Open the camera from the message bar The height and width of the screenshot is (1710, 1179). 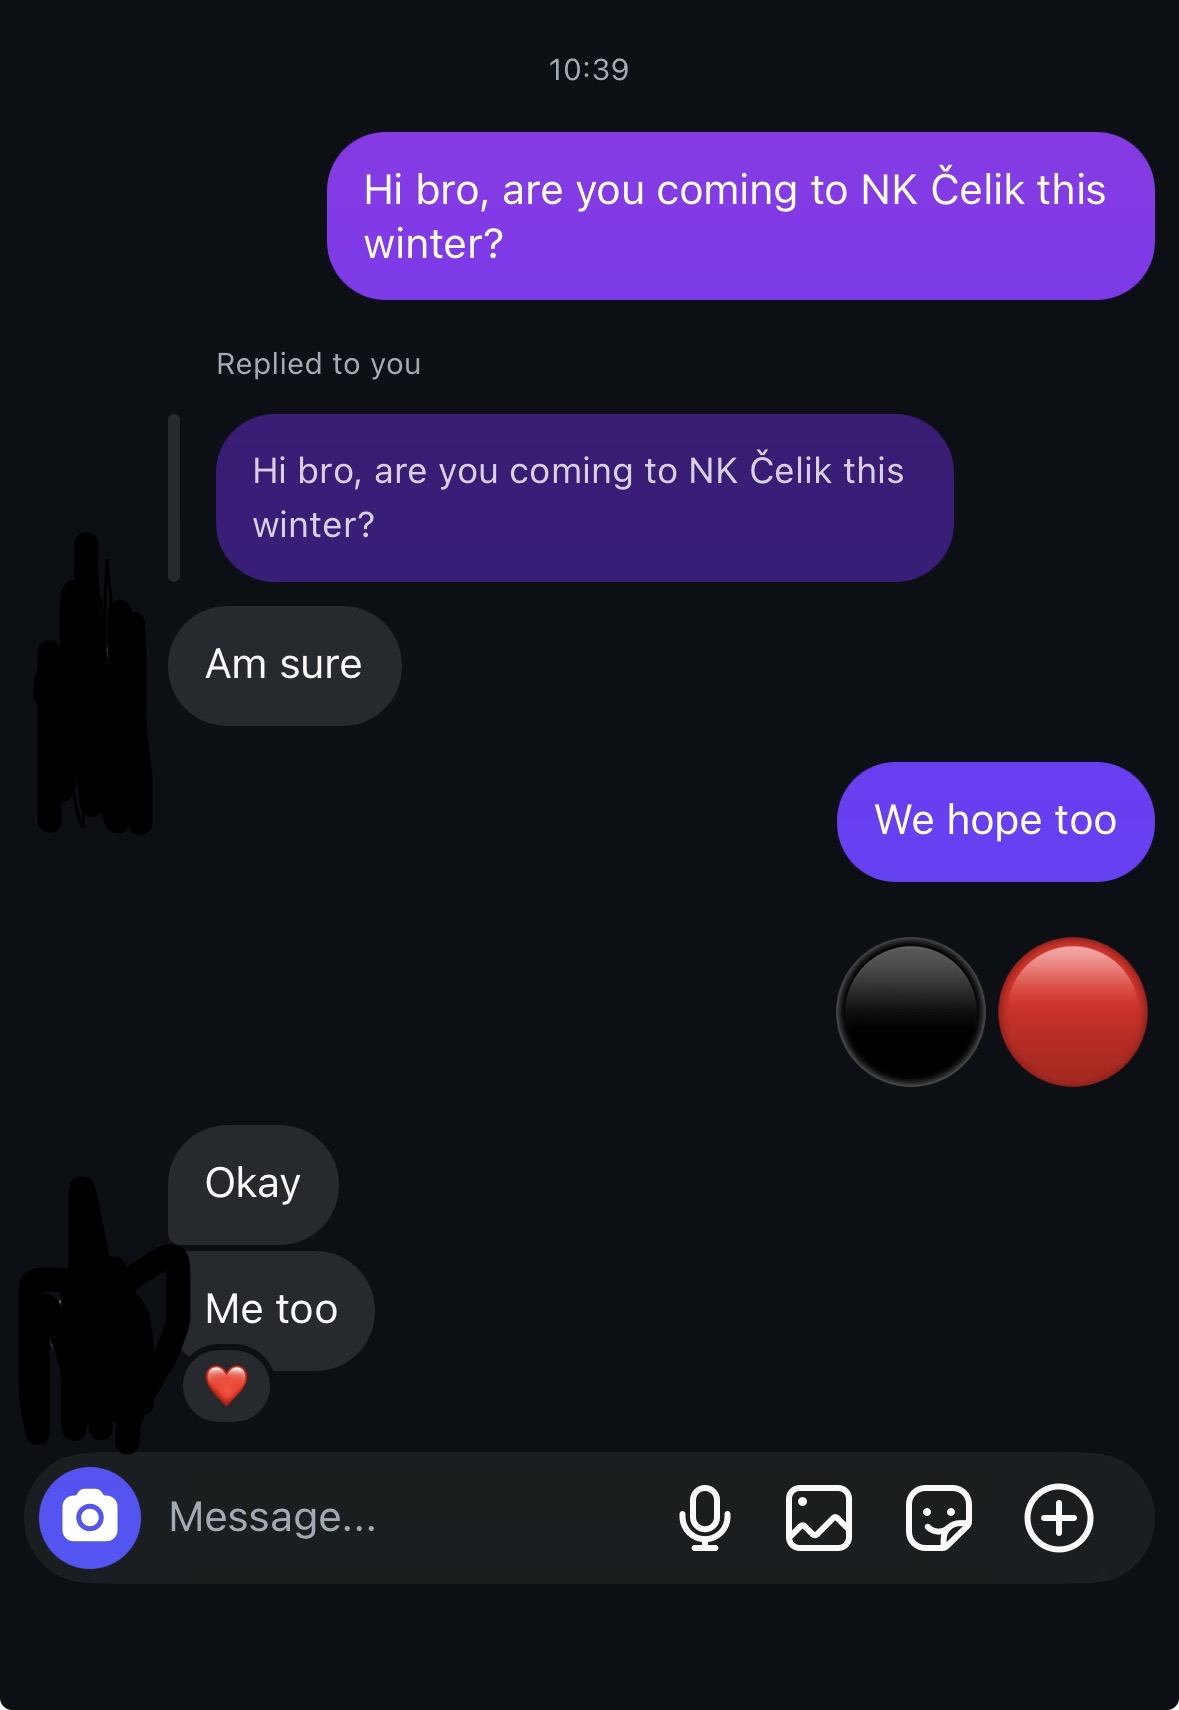click(90, 1518)
